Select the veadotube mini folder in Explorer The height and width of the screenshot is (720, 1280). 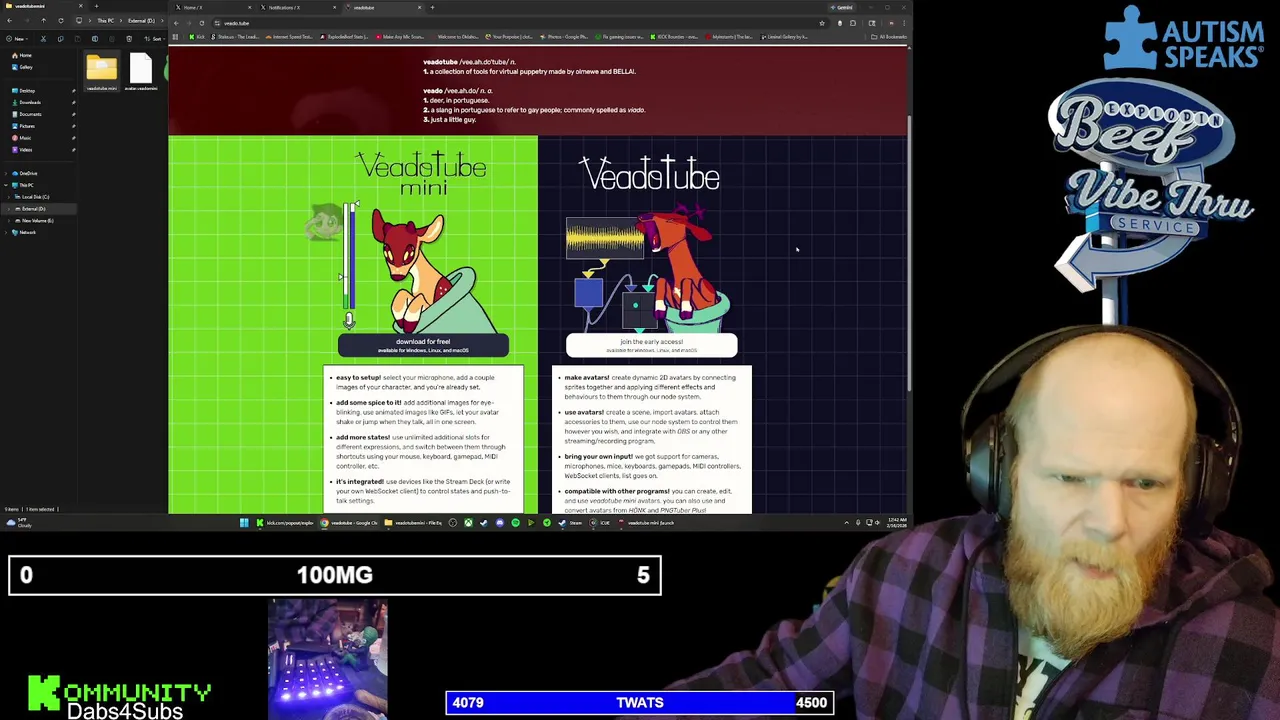point(101,73)
